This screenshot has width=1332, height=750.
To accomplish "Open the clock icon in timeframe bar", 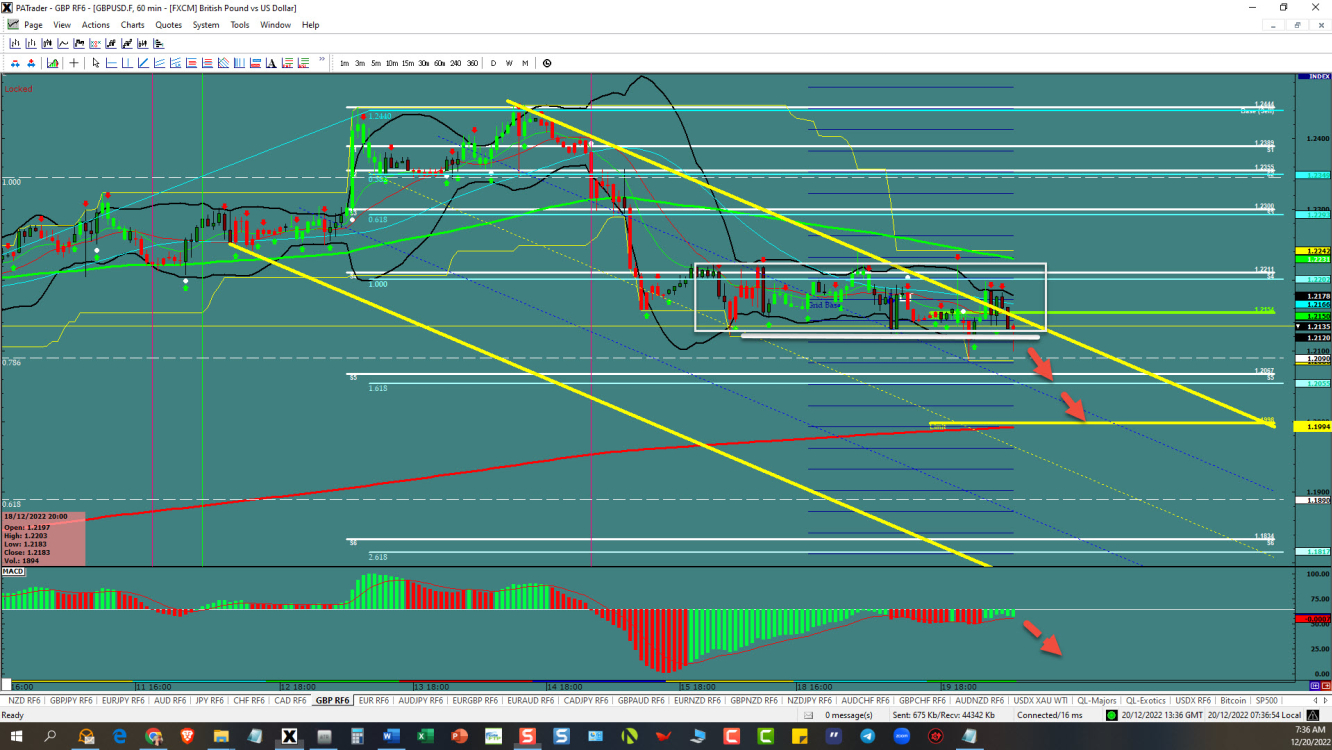I will click(546, 63).
